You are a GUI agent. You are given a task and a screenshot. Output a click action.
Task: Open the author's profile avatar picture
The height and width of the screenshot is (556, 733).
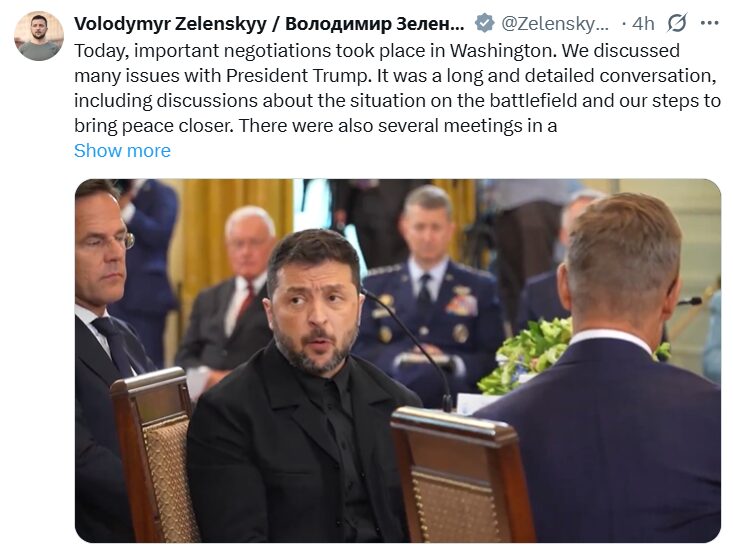(x=39, y=36)
